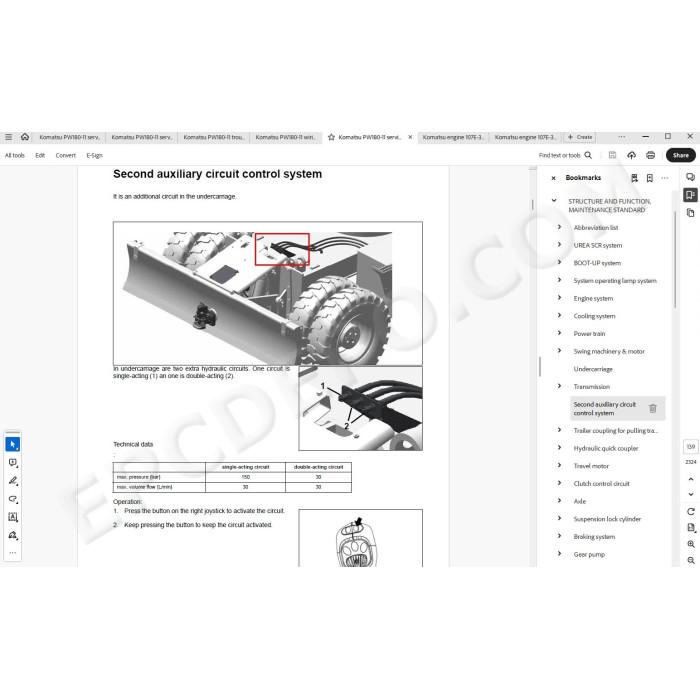Click the Create new tab button
The height and width of the screenshot is (700, 700).
click(580, 137)
